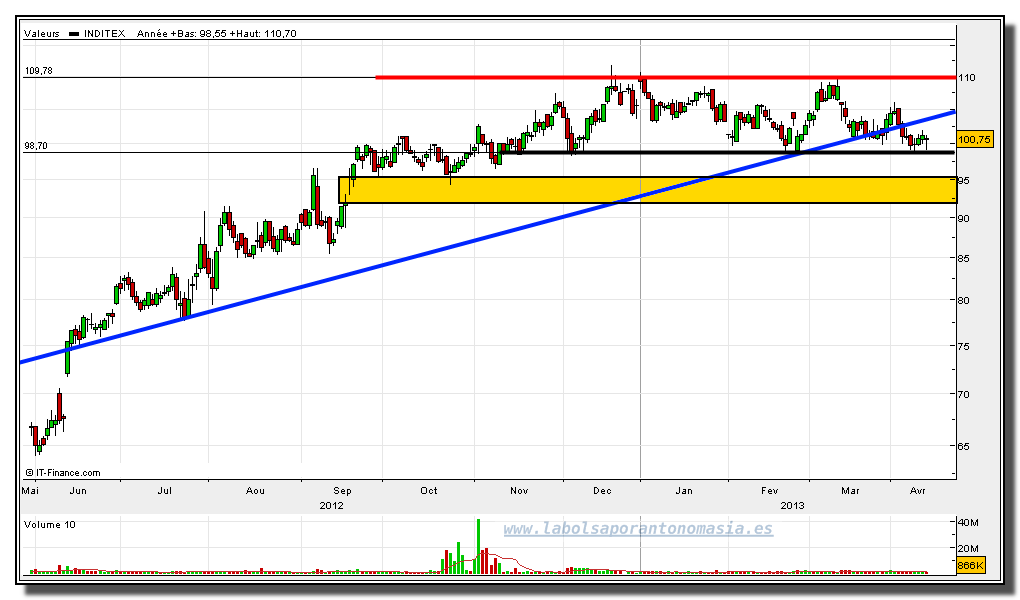Click the Haut: 110,70 text

[263, 33]
